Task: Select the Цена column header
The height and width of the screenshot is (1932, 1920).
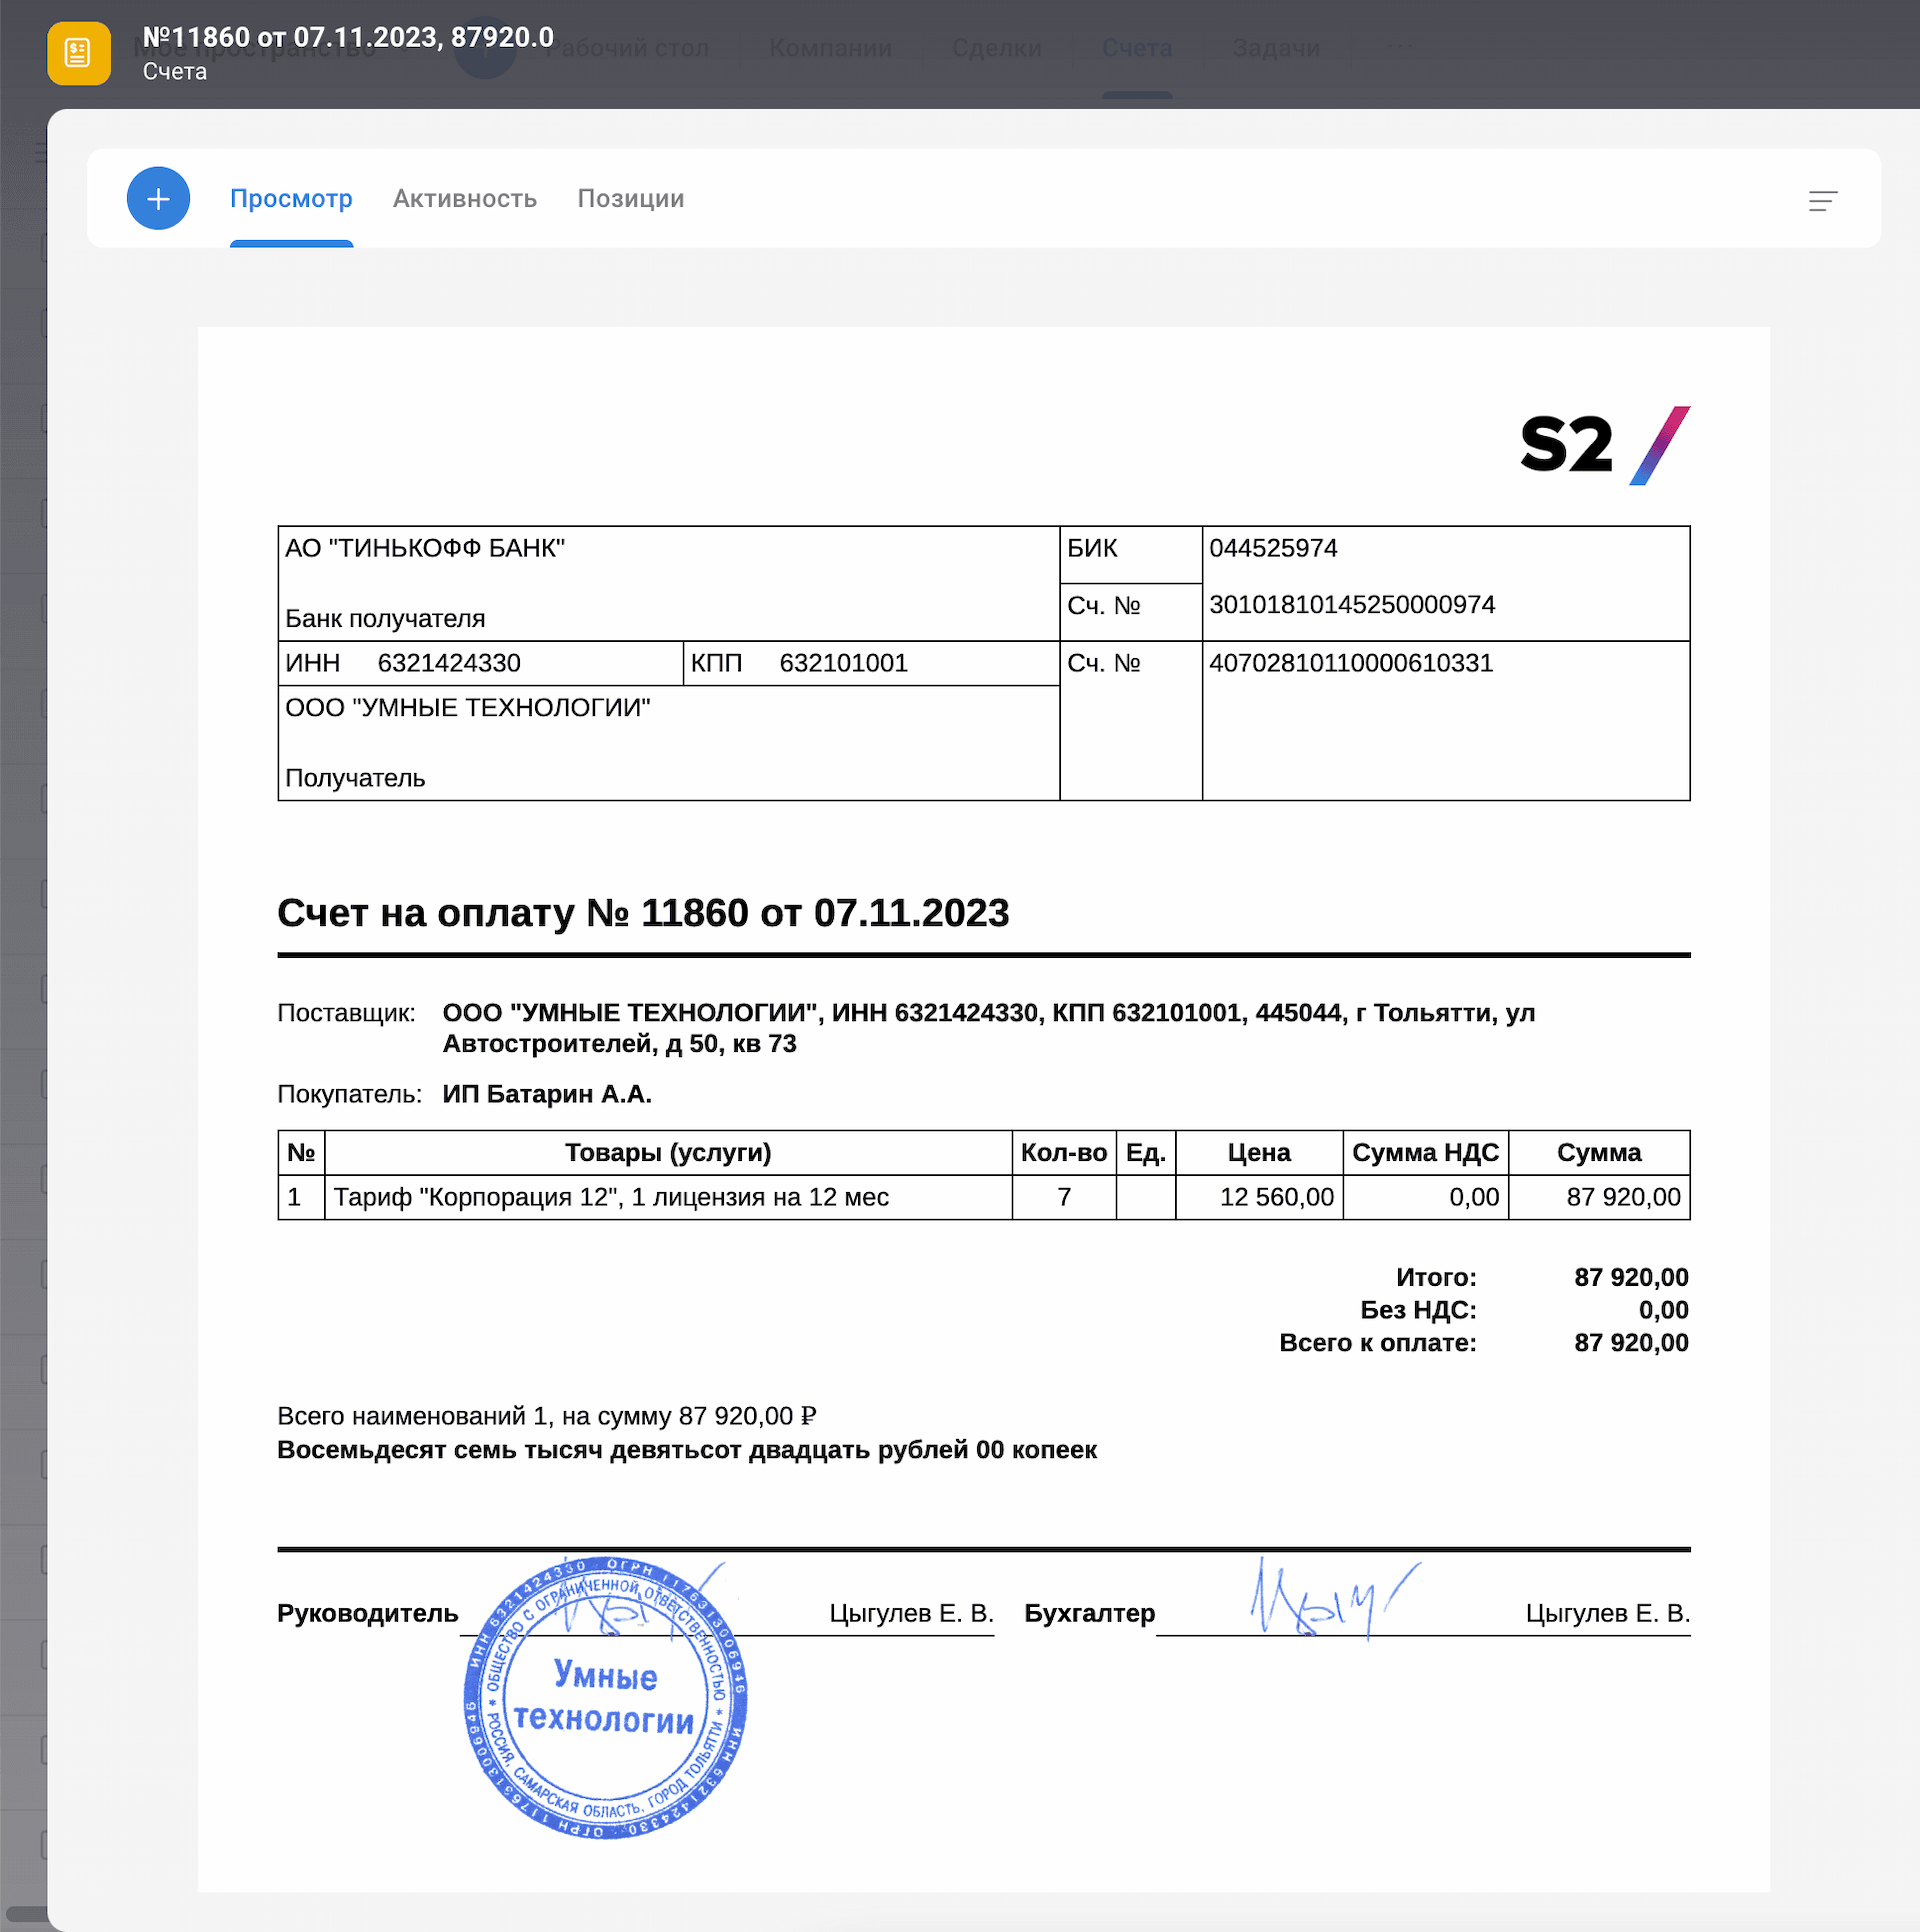Action: (x=1259, y=1153)
